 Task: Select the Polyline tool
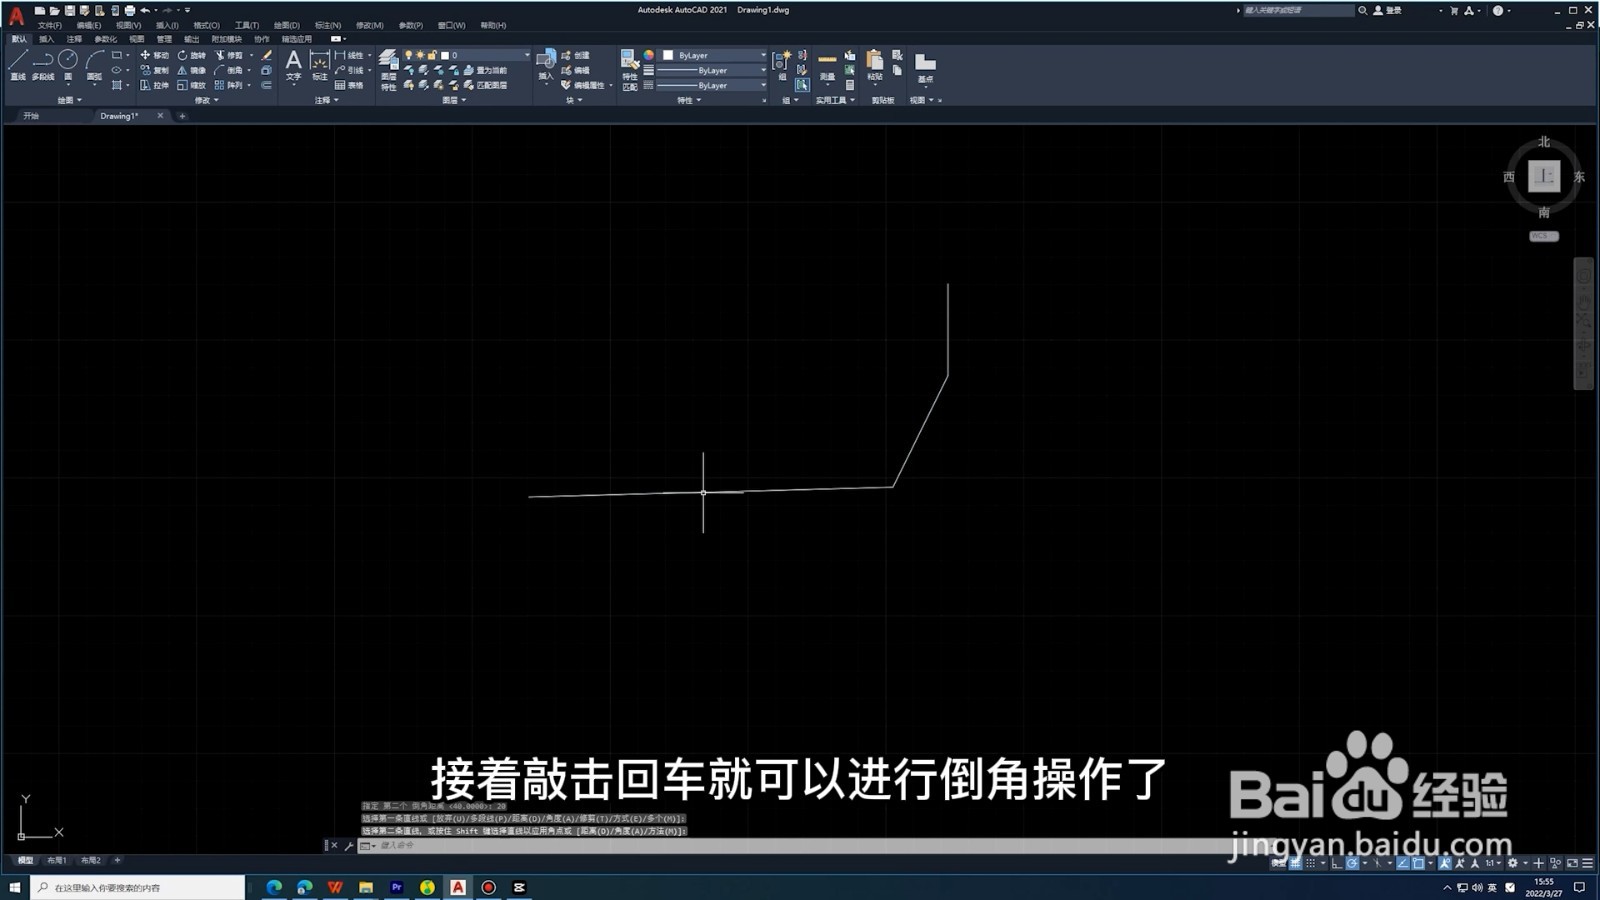[42, 62]
